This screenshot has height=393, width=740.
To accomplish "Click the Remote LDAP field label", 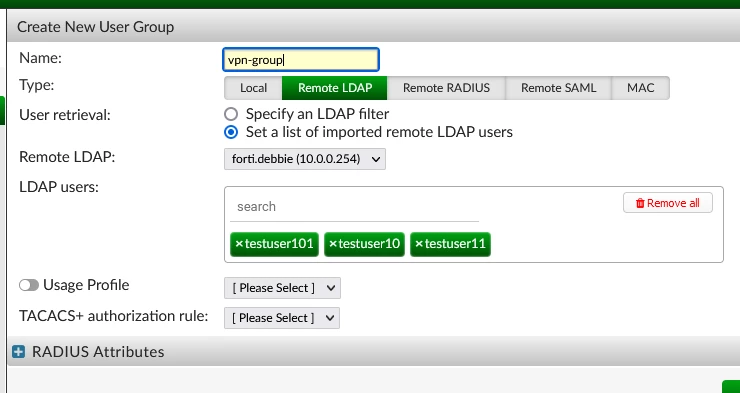I will point(67,157).
